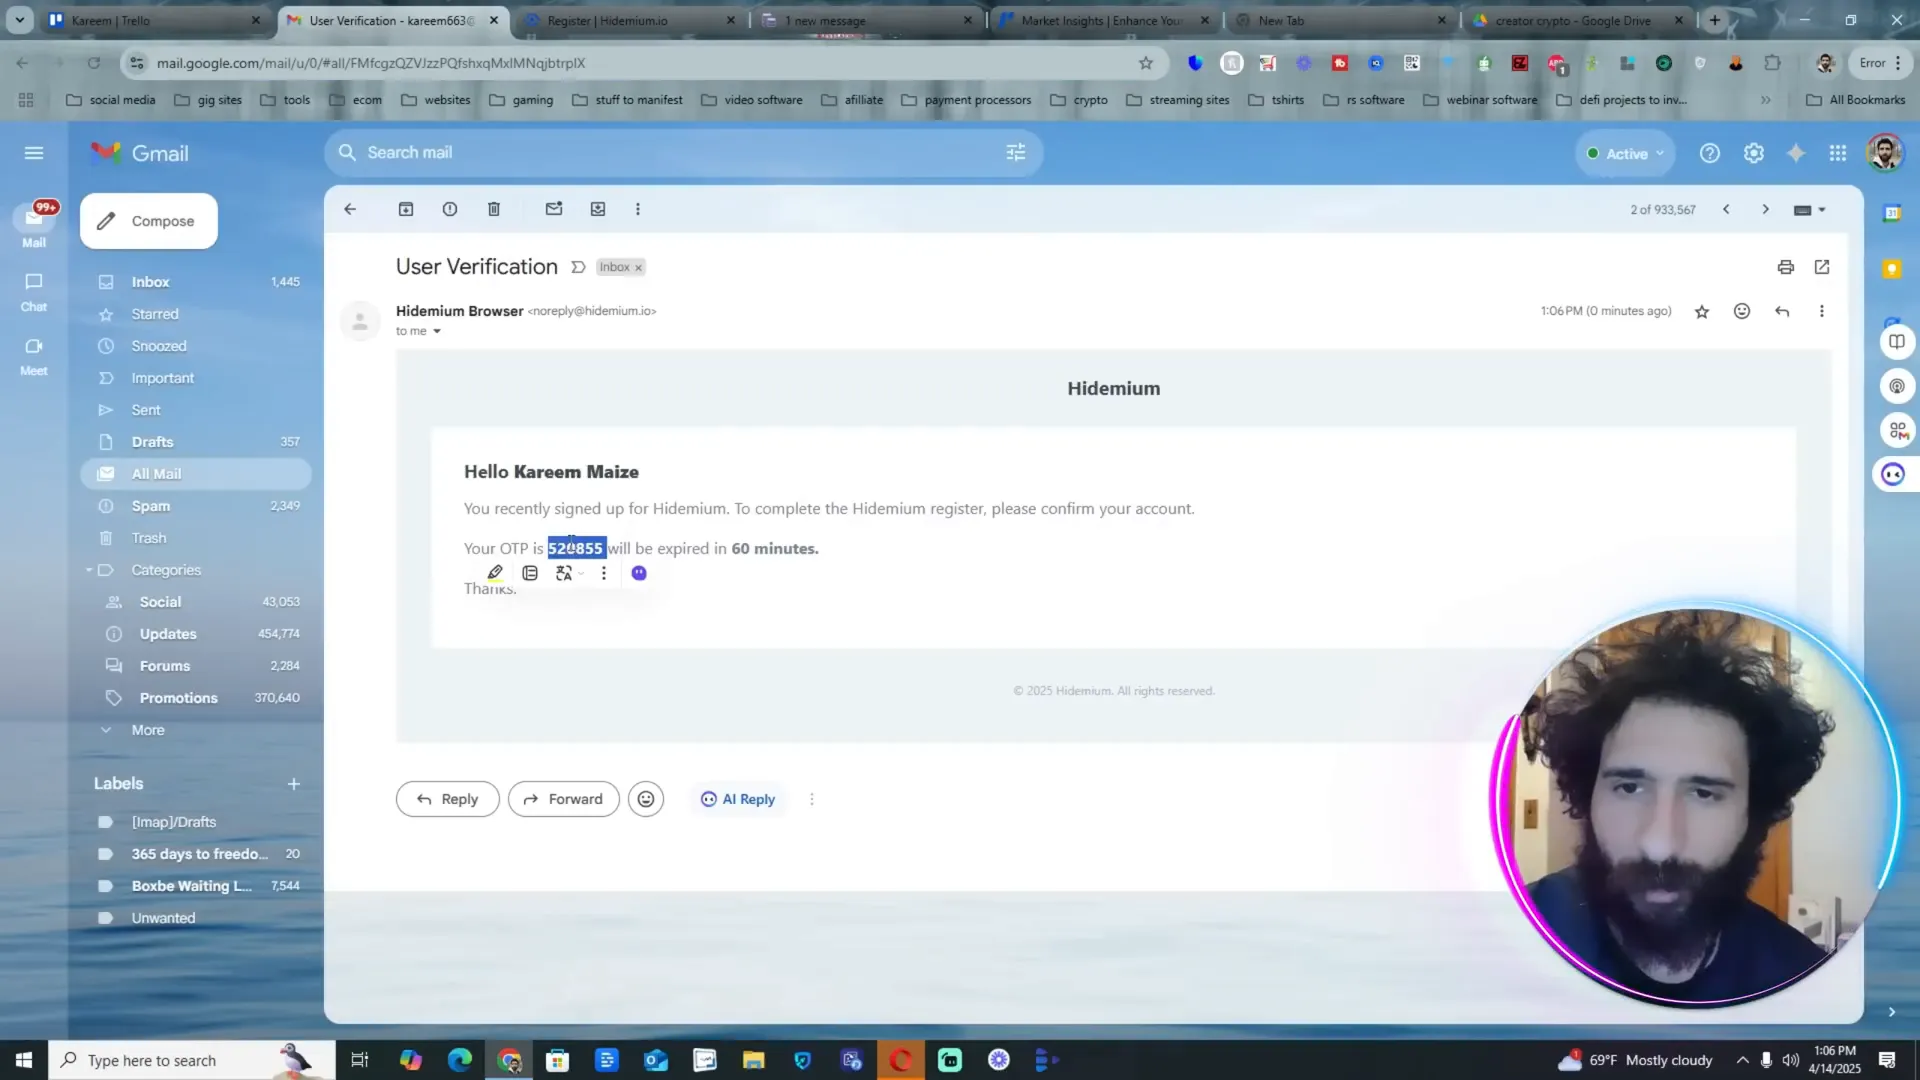Go to the newer email

[x=1726, y=209]
